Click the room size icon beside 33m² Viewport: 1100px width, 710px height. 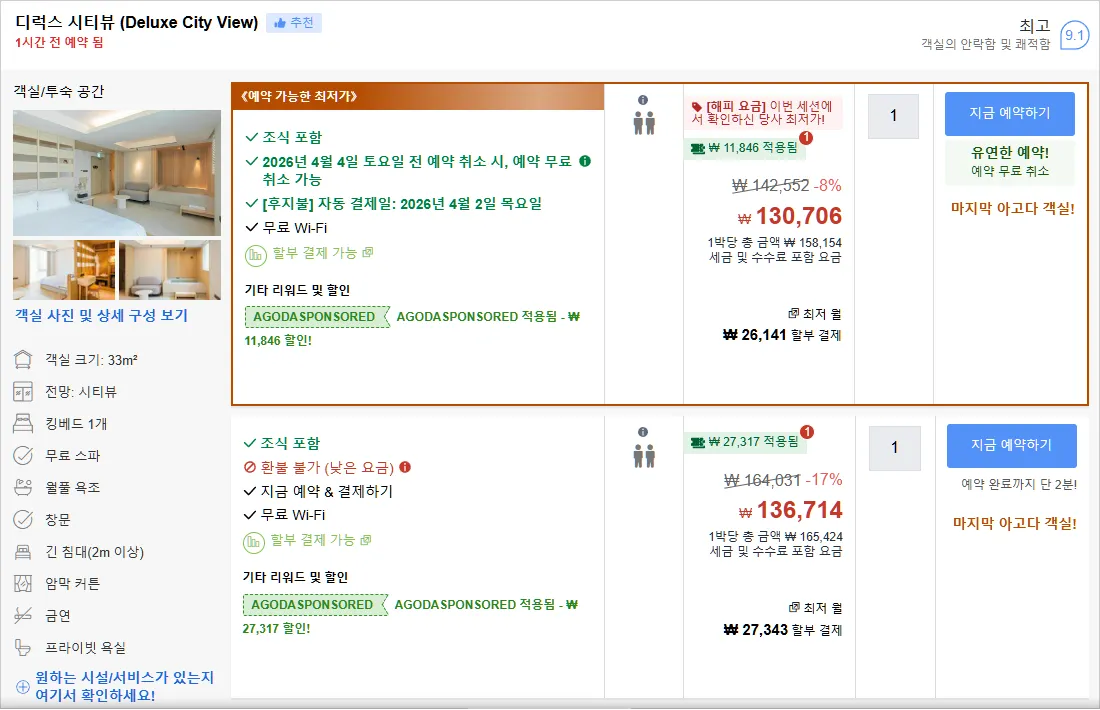point(23,360)
